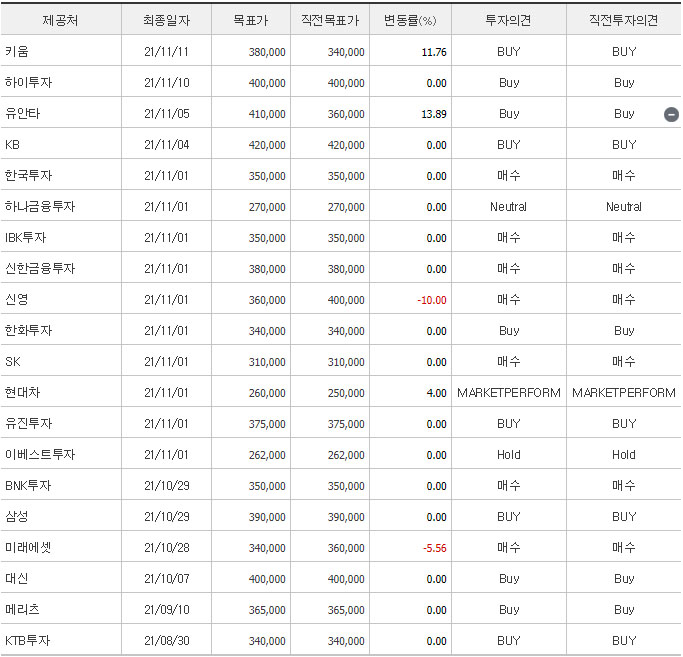Click 매수 opinion in SK row 투자의견

click(x=509, y=361)
